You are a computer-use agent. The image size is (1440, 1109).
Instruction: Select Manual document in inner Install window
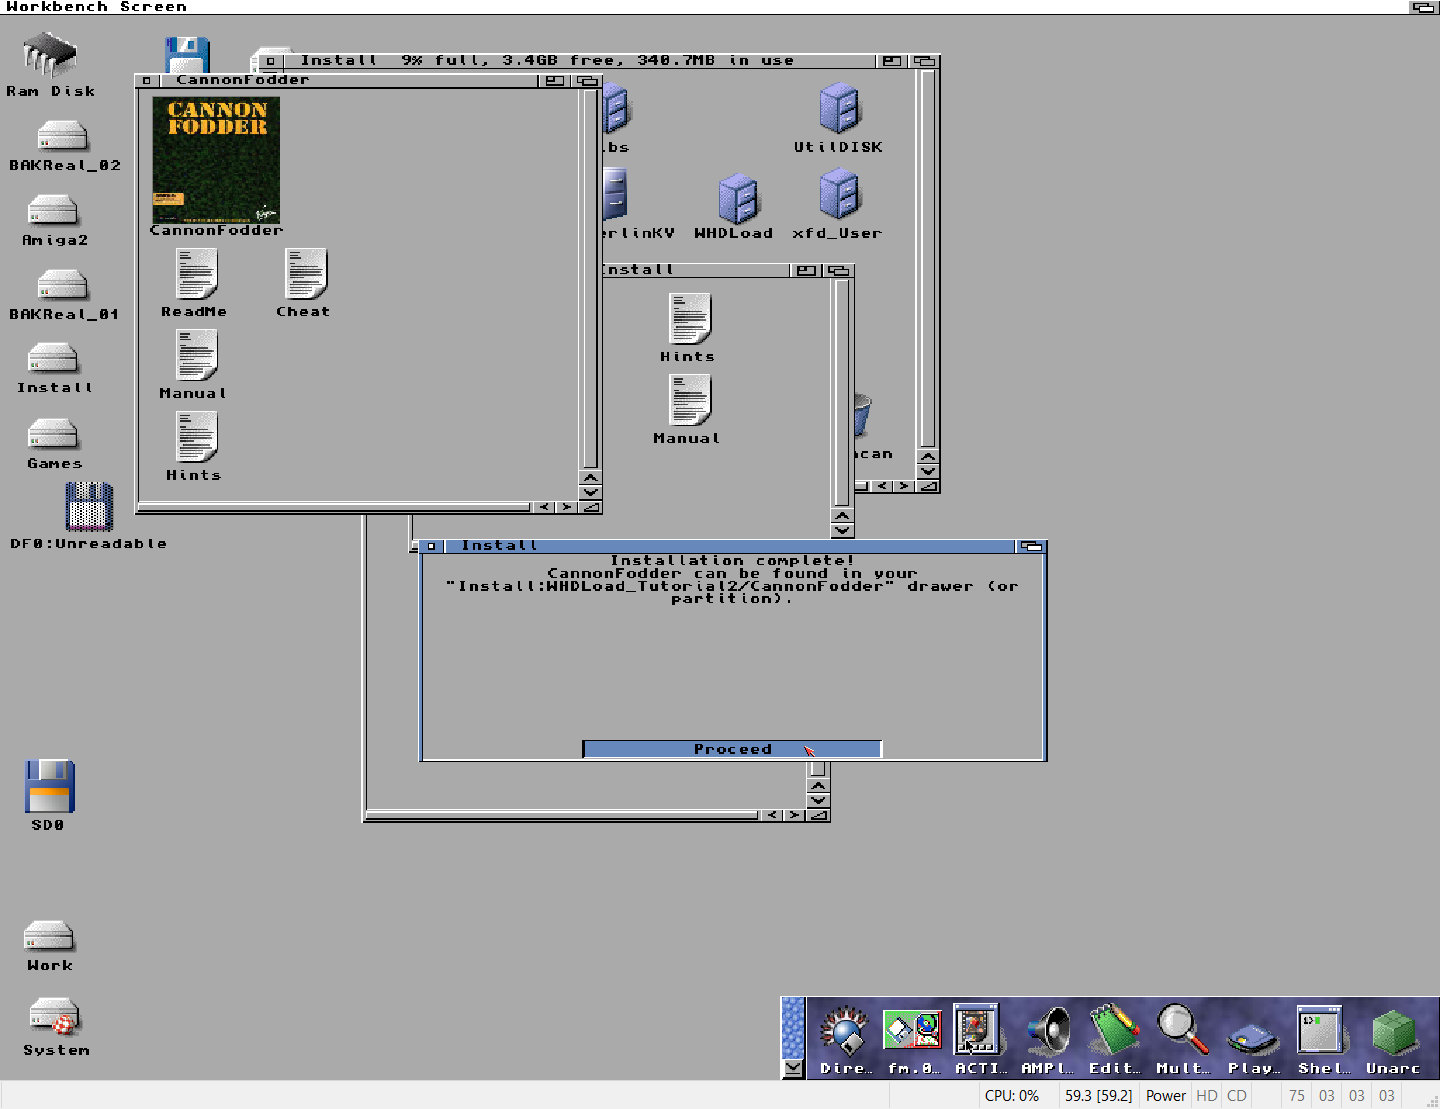pos(690,400)
